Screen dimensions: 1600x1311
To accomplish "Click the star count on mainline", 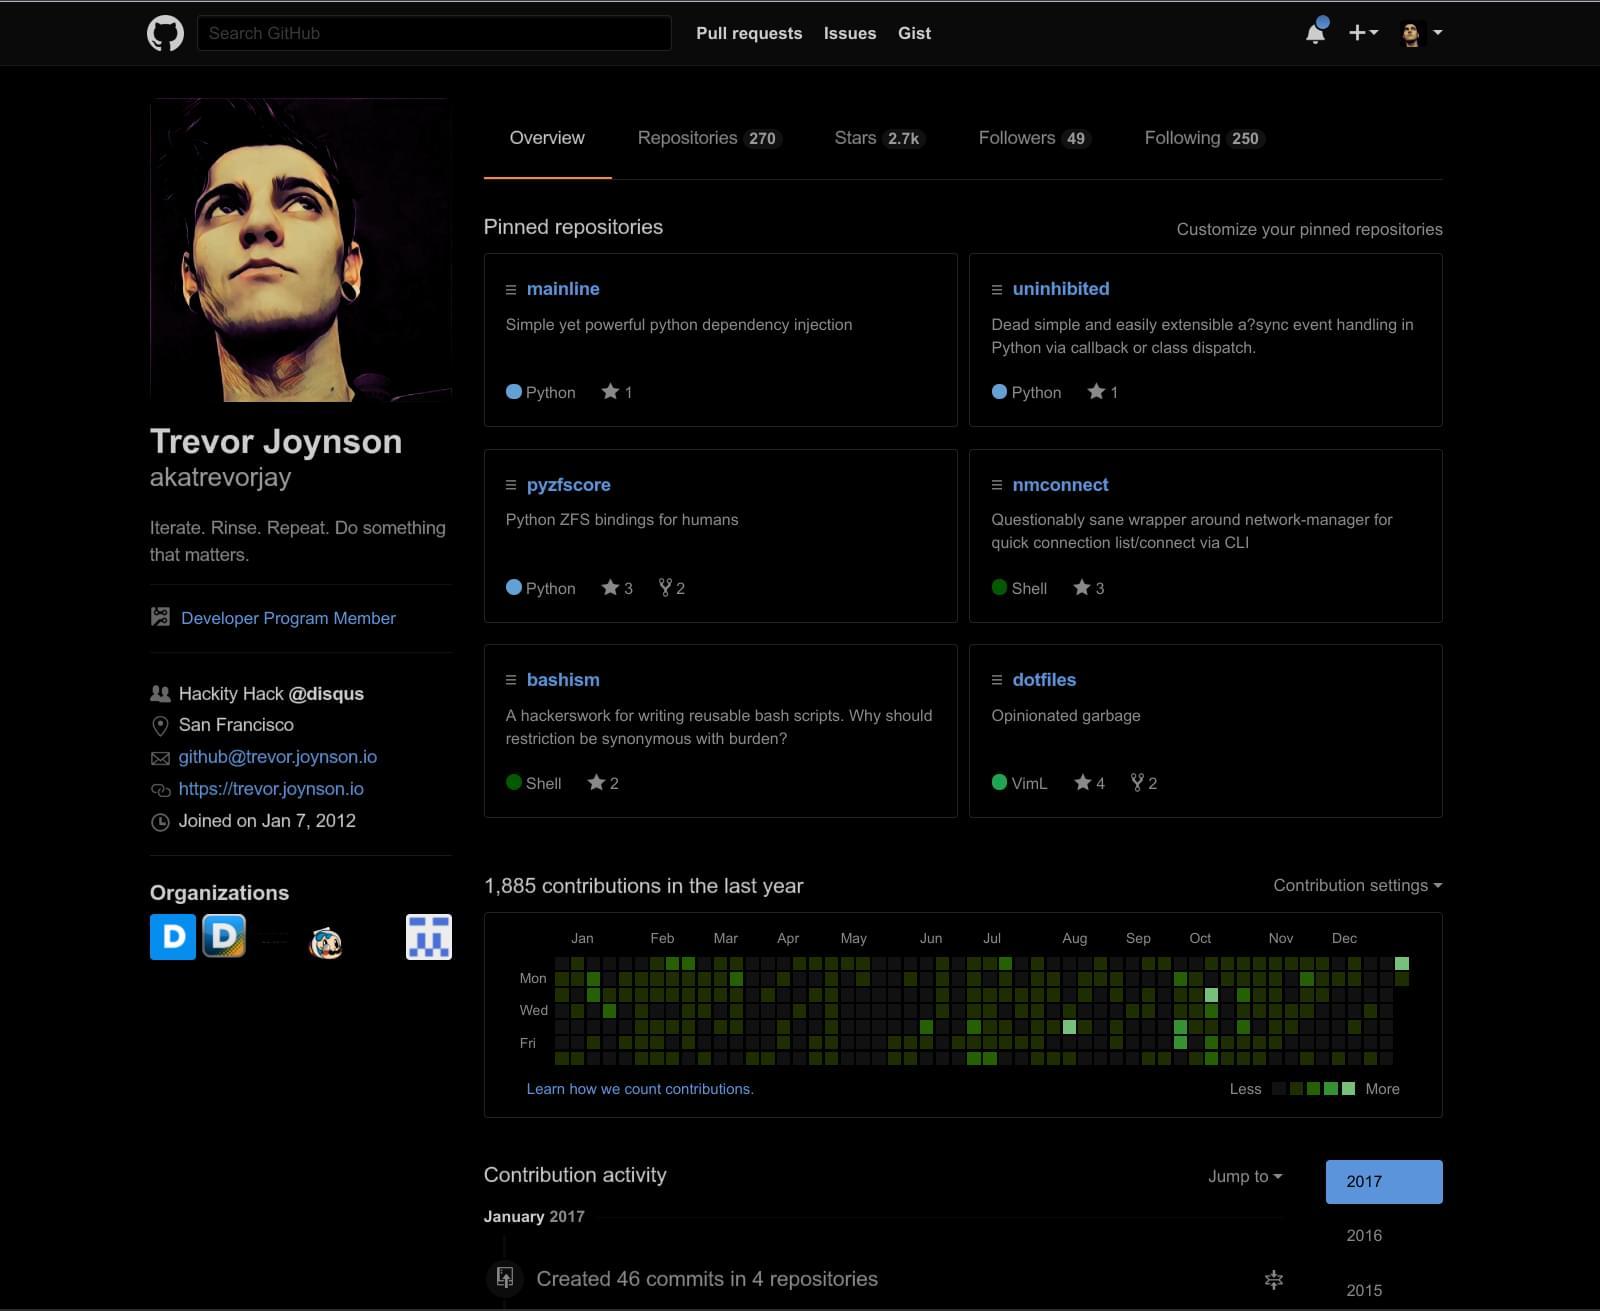I will coord(616,392).
